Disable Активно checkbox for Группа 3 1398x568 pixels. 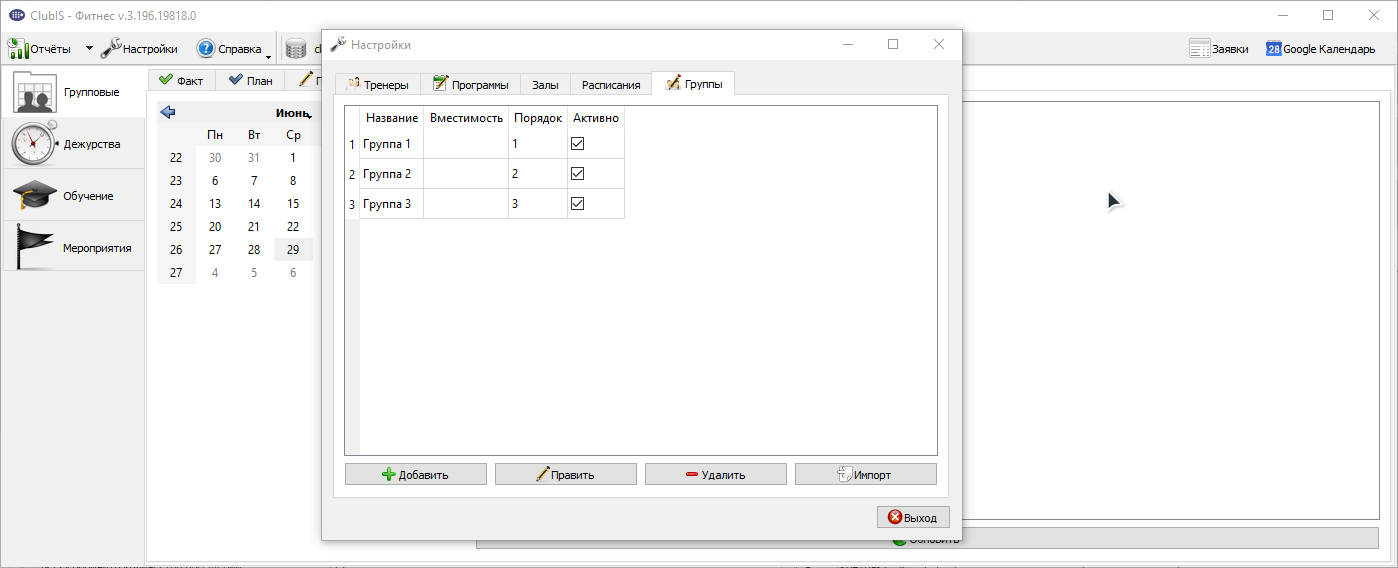coord(577,204)
